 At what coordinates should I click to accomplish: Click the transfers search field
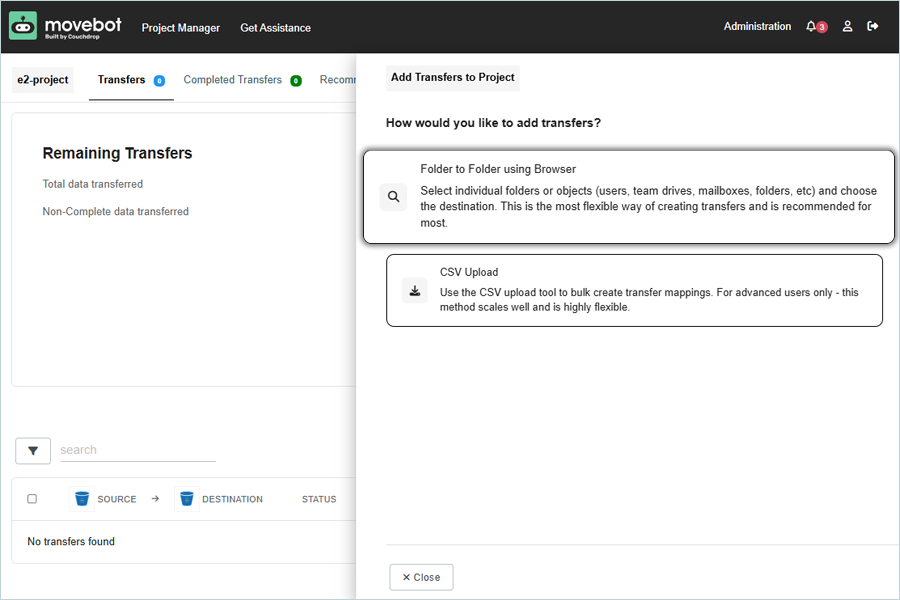click(137, 450)
